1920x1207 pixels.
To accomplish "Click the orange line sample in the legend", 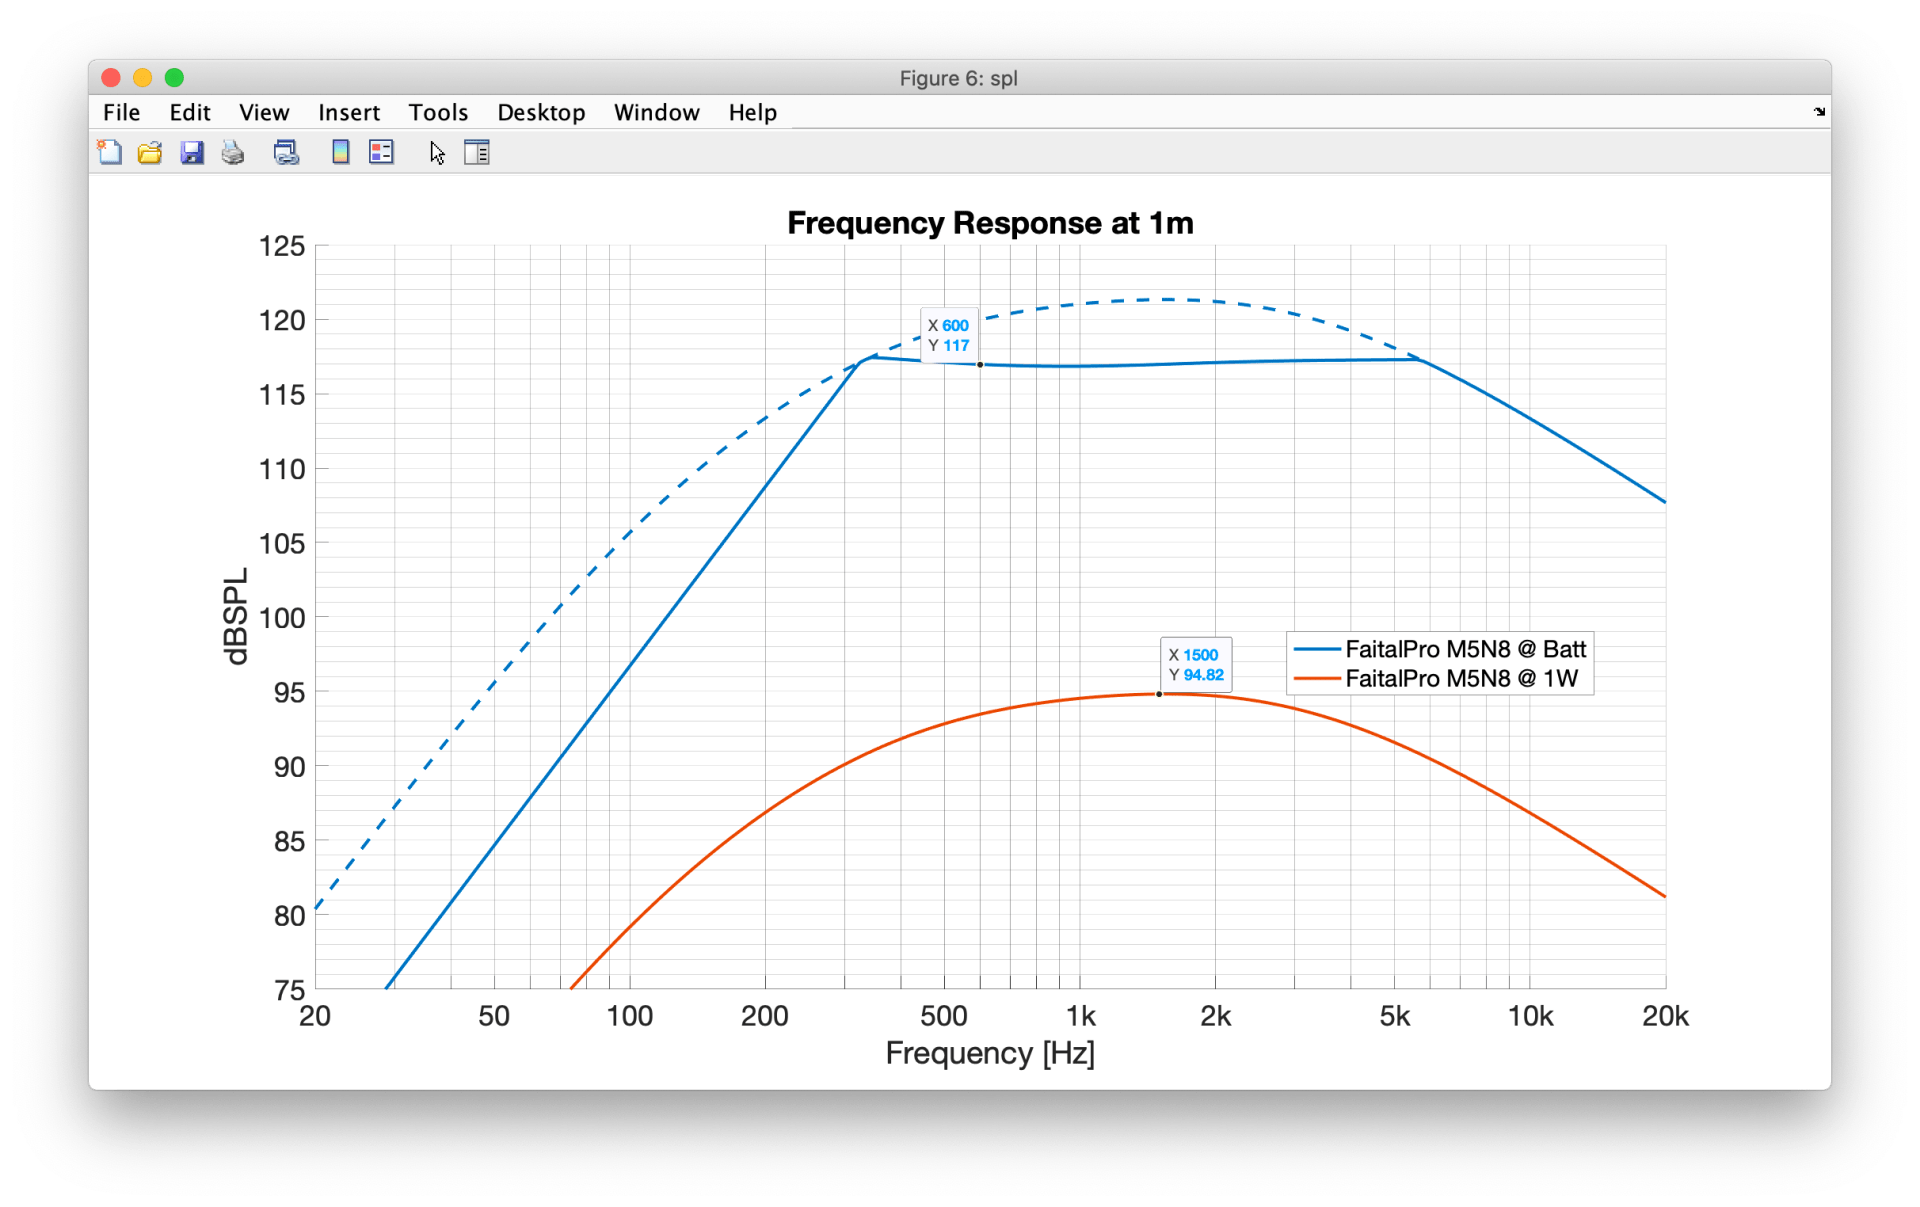I will (1316, 679).
